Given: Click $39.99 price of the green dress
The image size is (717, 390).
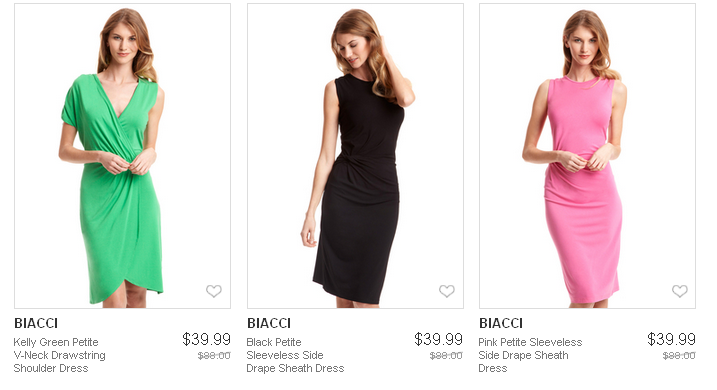Looking at the screenshot, I should click(206, 339).
